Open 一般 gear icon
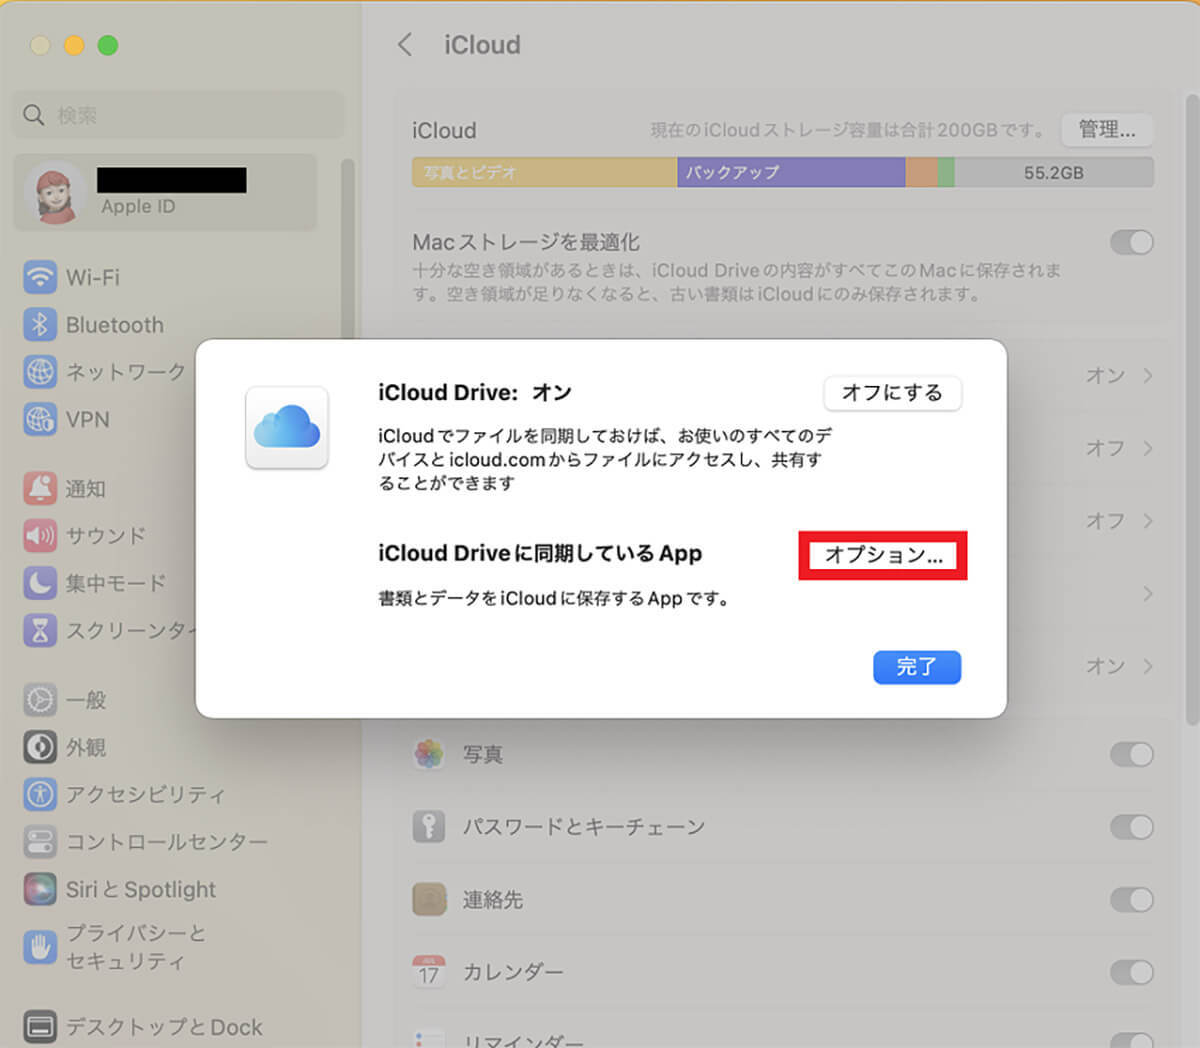1200x1048 pixels. tap(40, 699)
